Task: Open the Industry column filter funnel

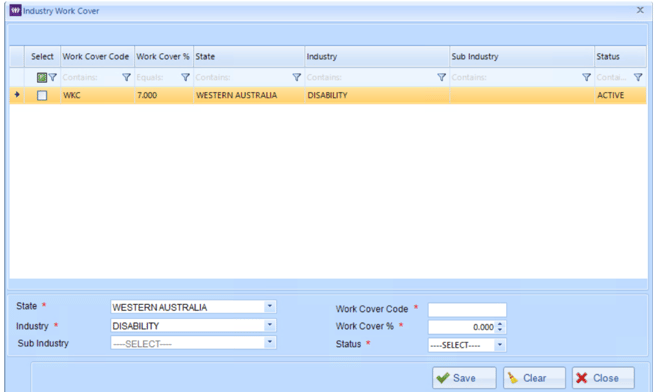Action: 442,77
